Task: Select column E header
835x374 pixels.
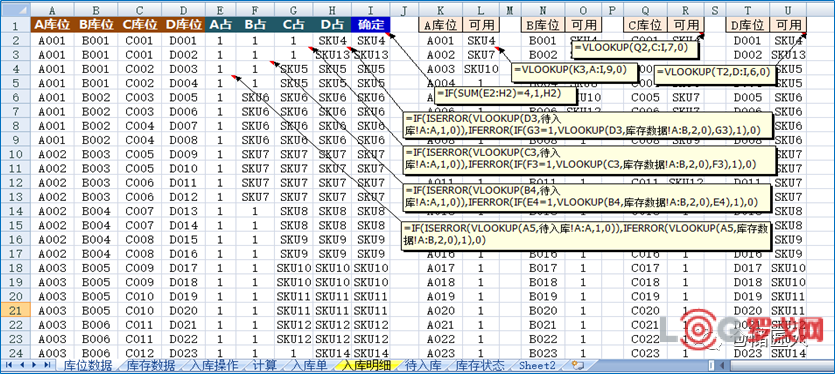Action: pyautogui.click(x=220, y=10)
